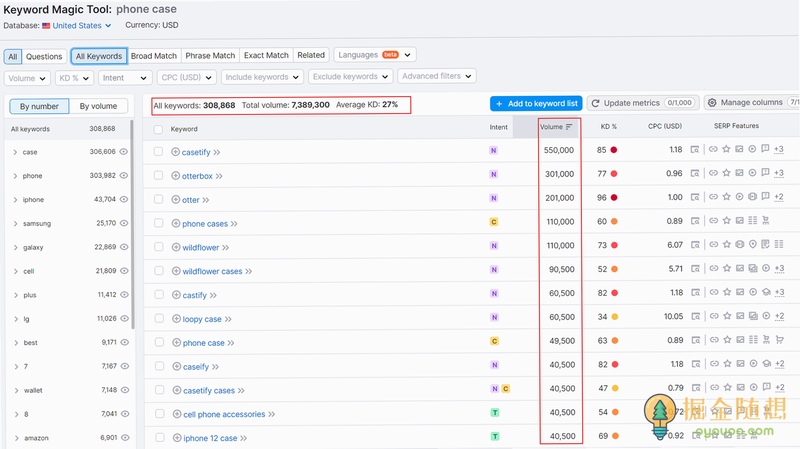Tick the select-all checkbox in Keyword header

tap(158, 129)
